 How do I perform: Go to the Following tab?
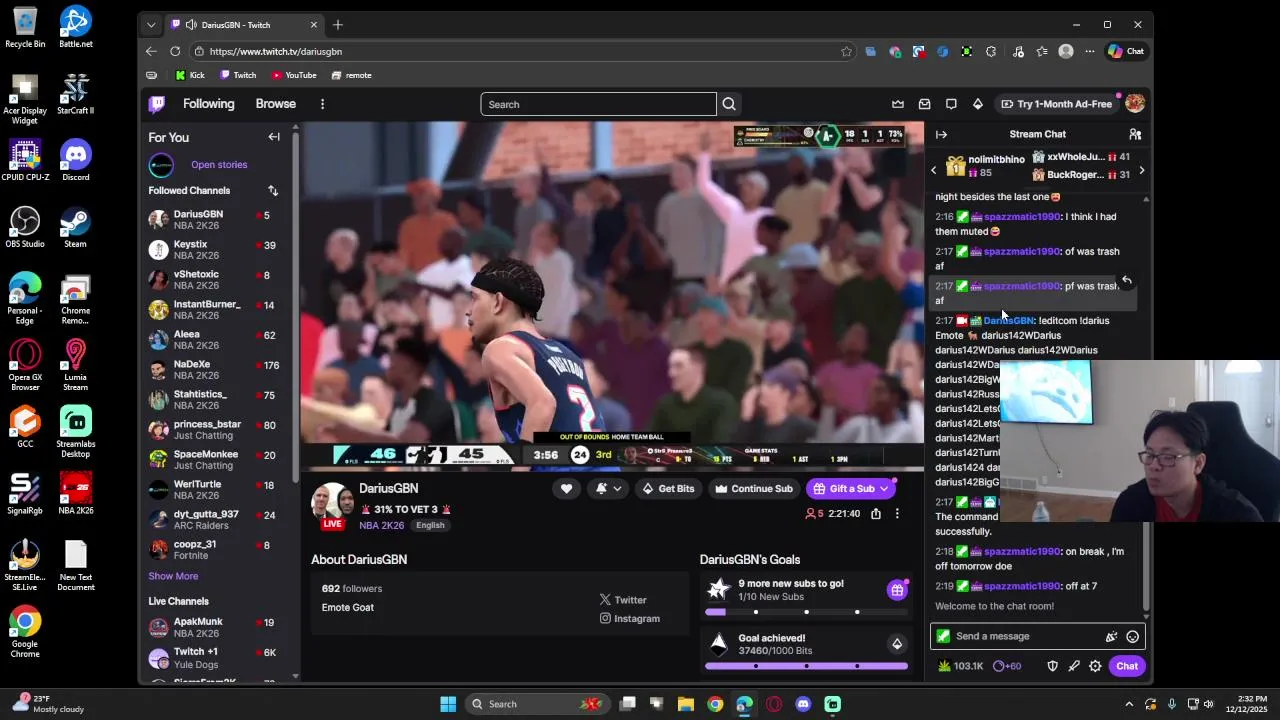click(x=208, y=104)
